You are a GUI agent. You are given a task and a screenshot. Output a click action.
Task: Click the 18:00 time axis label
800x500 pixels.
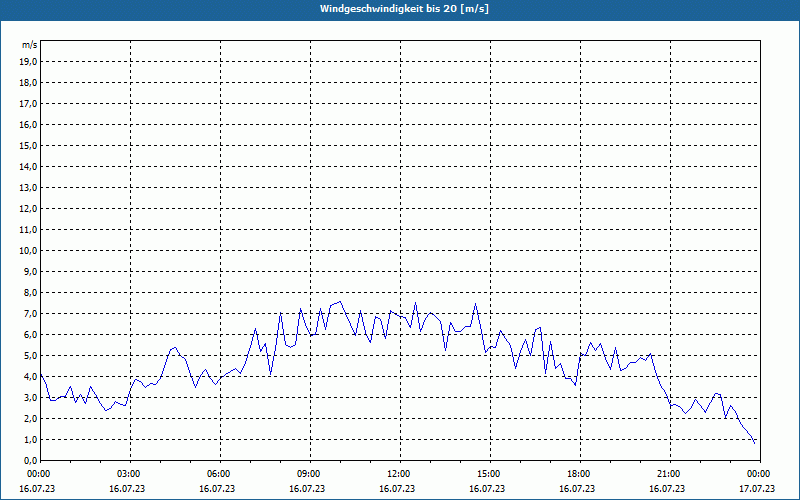[579, 474]
